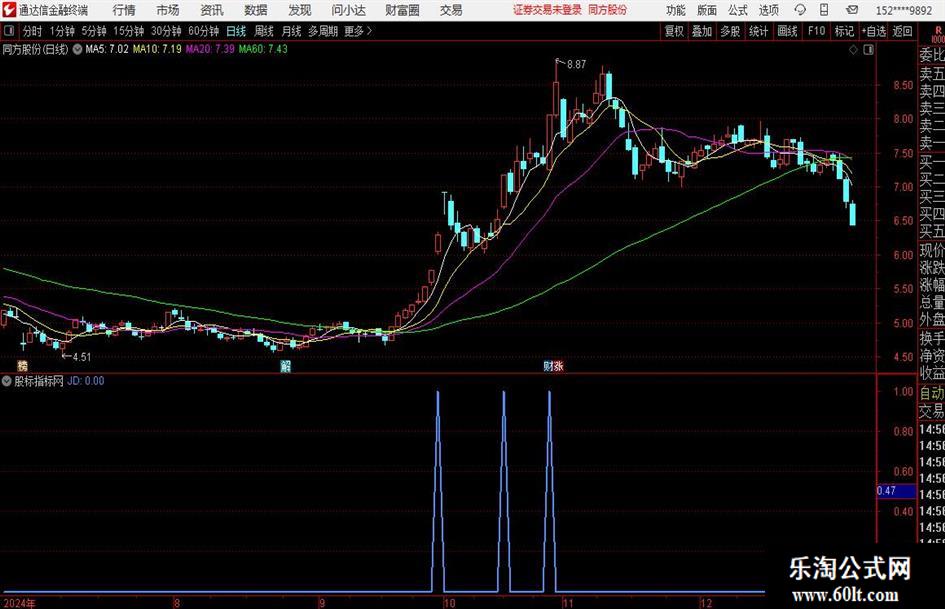Click the Tongdaxin app logo icon
Image resolution: width=945 pixels, height=609 pixels.
click(9, 10)
